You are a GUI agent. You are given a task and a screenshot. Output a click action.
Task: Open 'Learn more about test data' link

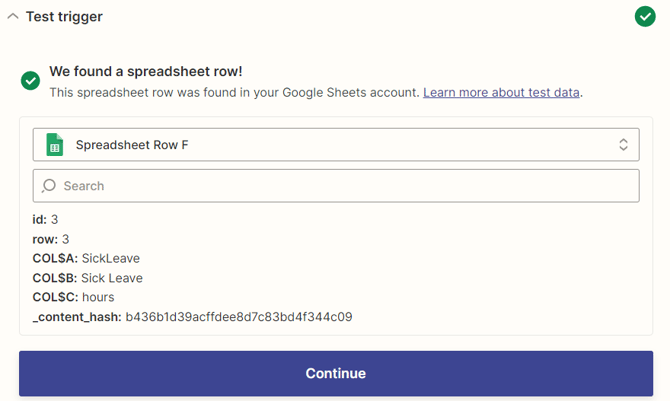[501, 92]
